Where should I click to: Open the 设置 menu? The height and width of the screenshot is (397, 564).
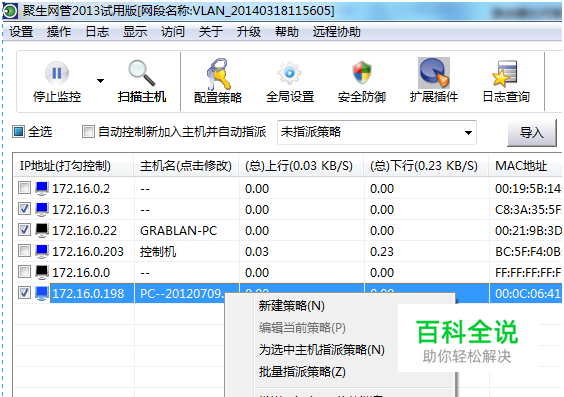pos(21,32)
